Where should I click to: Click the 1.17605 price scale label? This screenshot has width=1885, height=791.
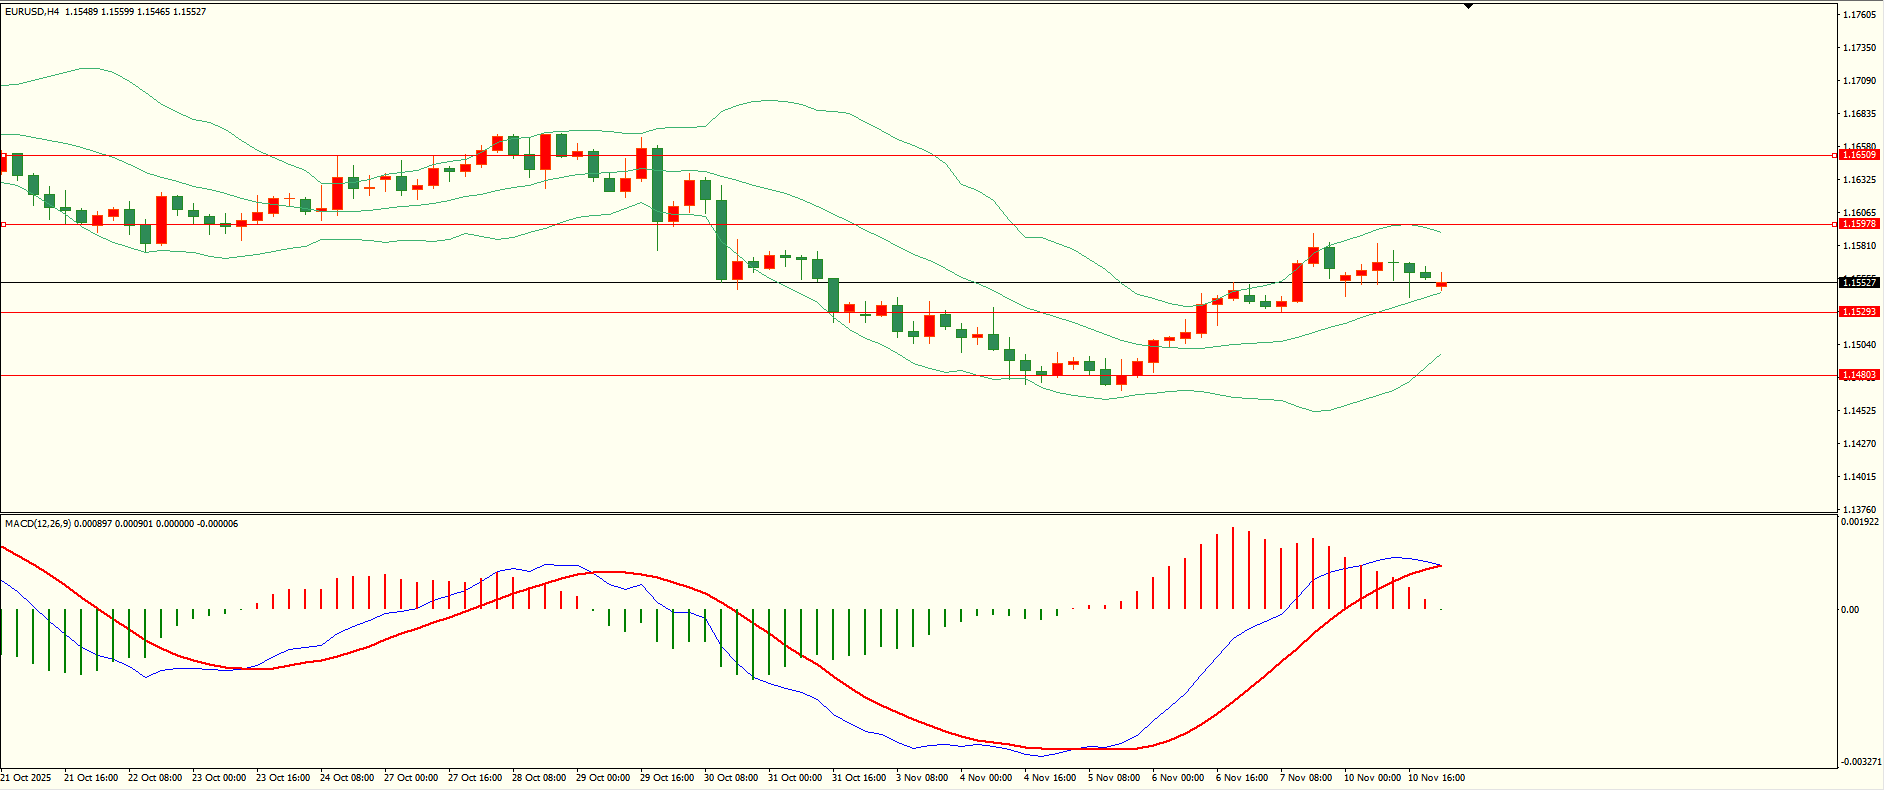click(x=1859, y=15)
